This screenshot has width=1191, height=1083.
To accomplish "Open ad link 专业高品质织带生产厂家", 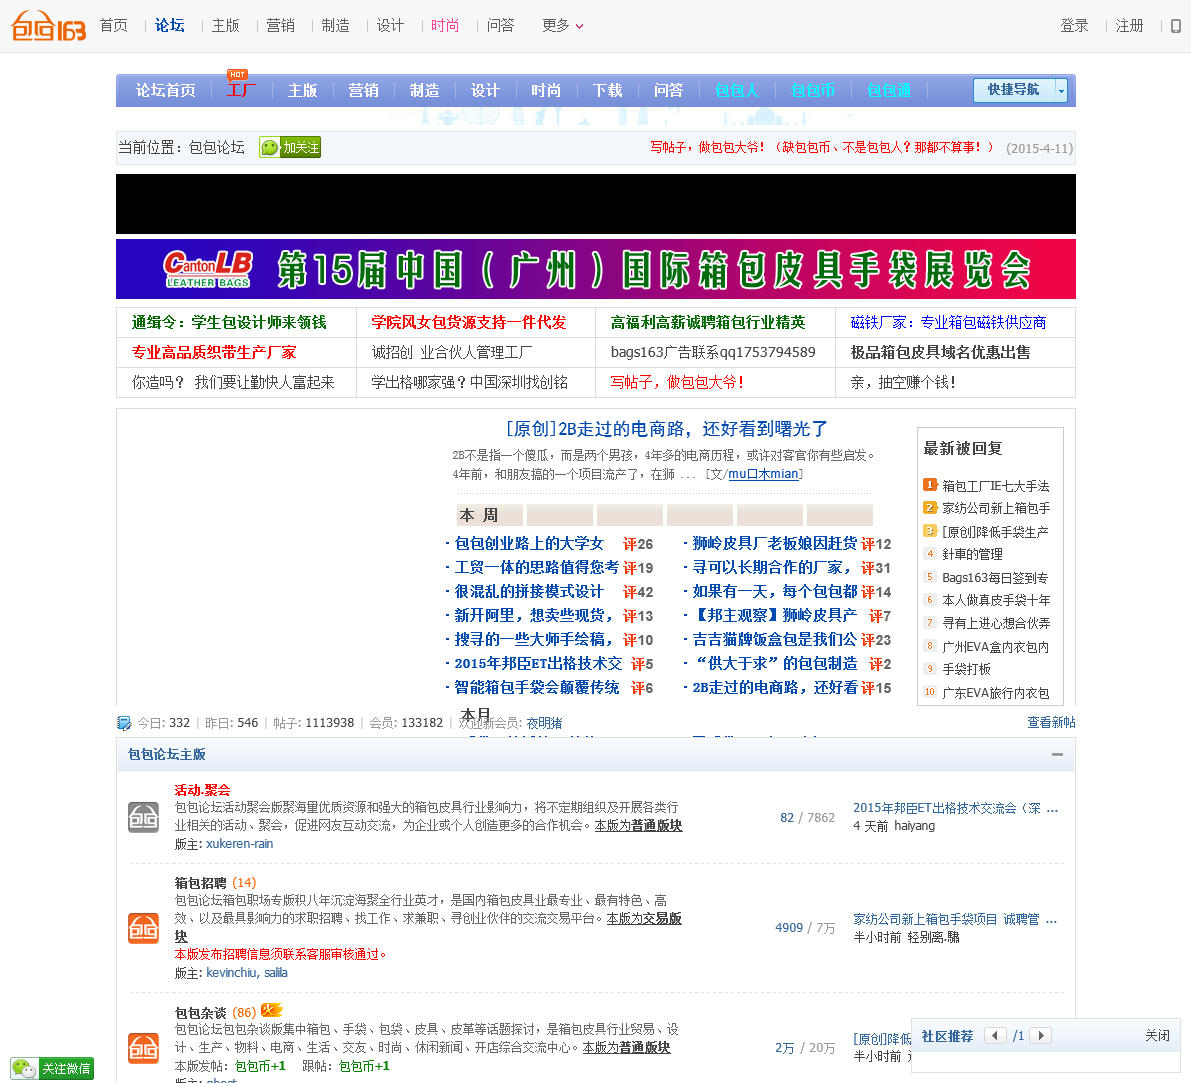I will point(213,352).
